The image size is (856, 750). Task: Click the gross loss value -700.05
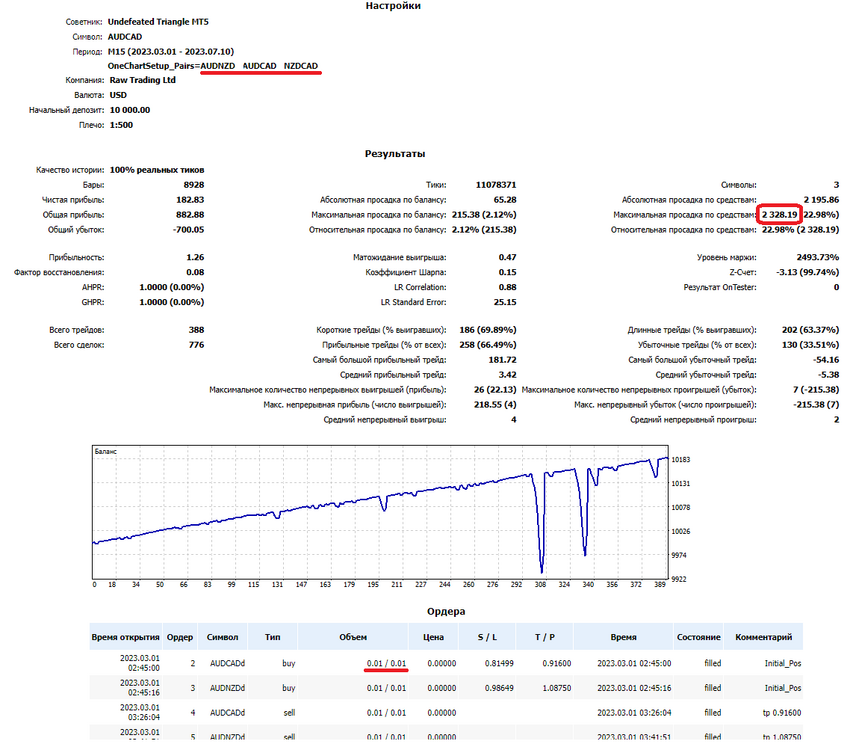(188, 230)
